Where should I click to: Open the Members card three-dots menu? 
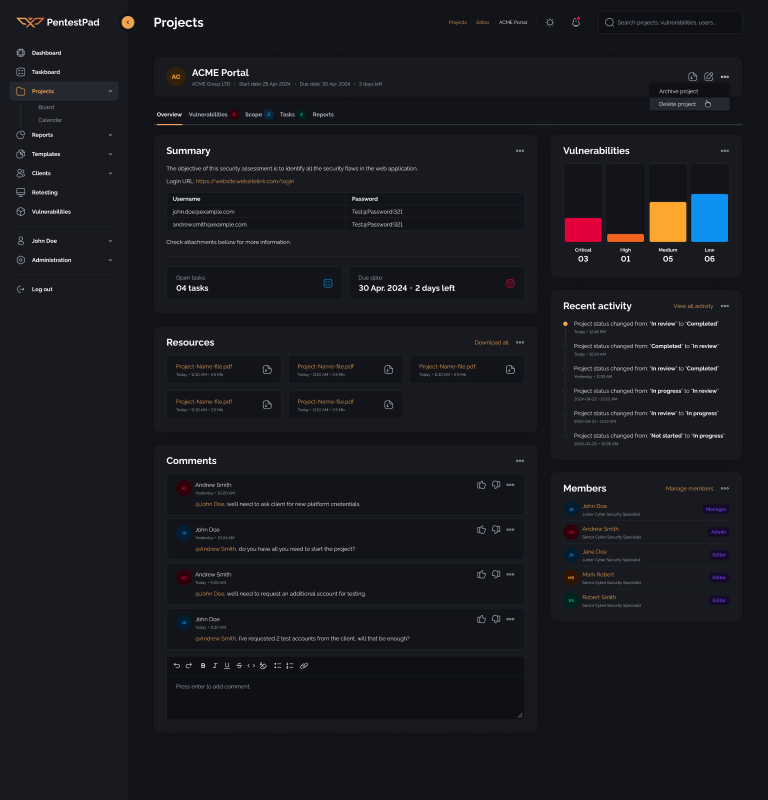pyautogui.click(x=725, y=489)
